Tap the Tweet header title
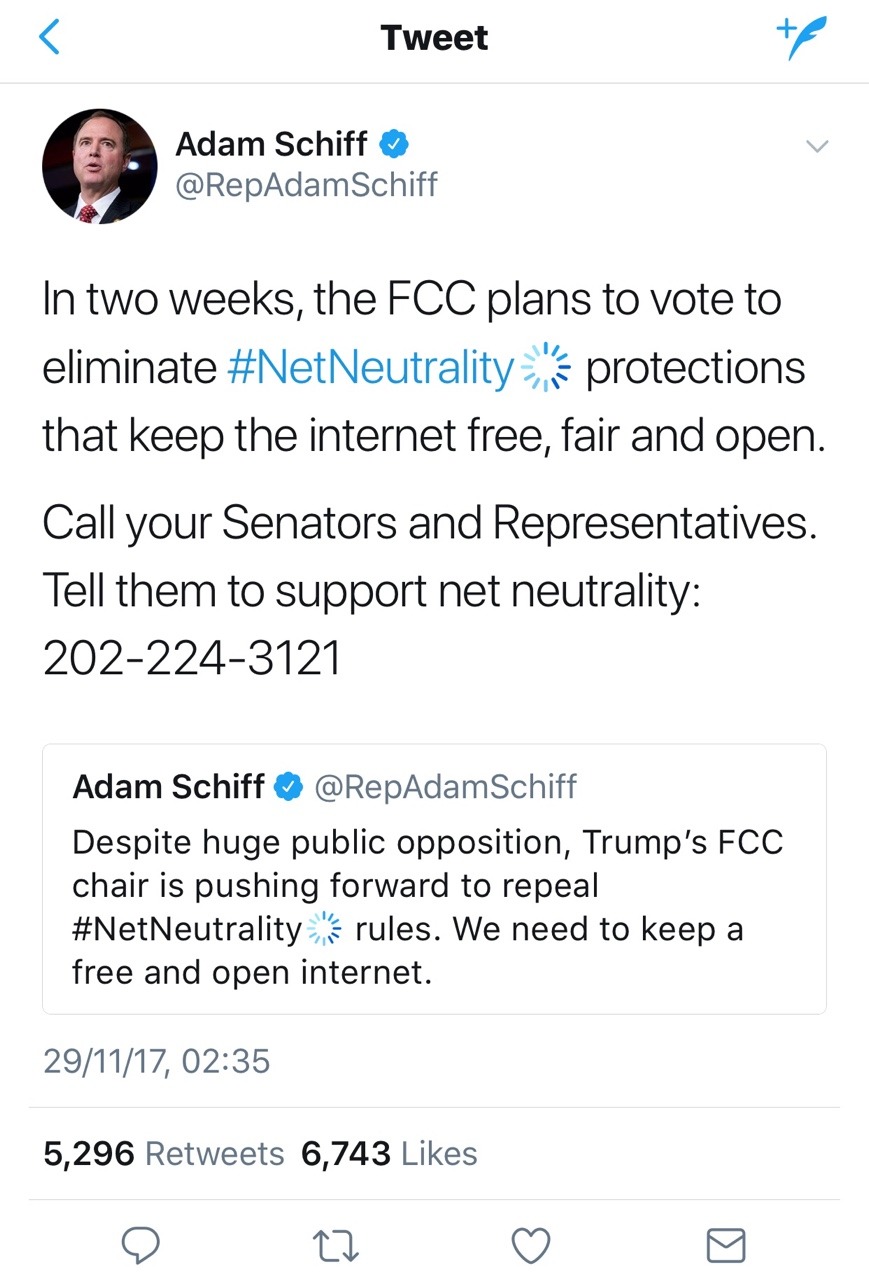The image size is (869, 1280). (x=434, y=38)
